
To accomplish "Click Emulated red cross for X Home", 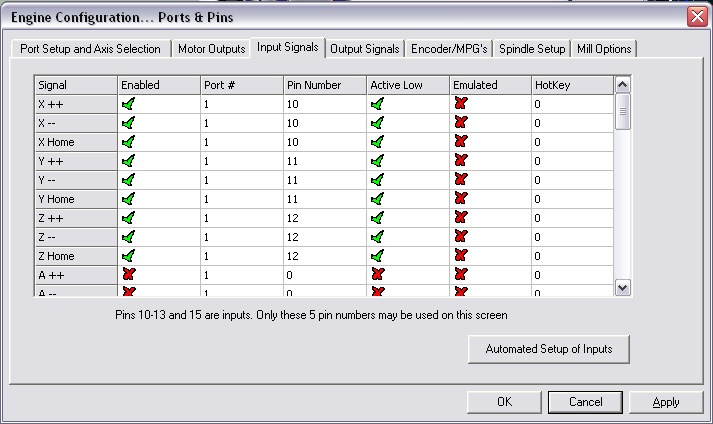I will pyautogui.click(x=461, y=142).
